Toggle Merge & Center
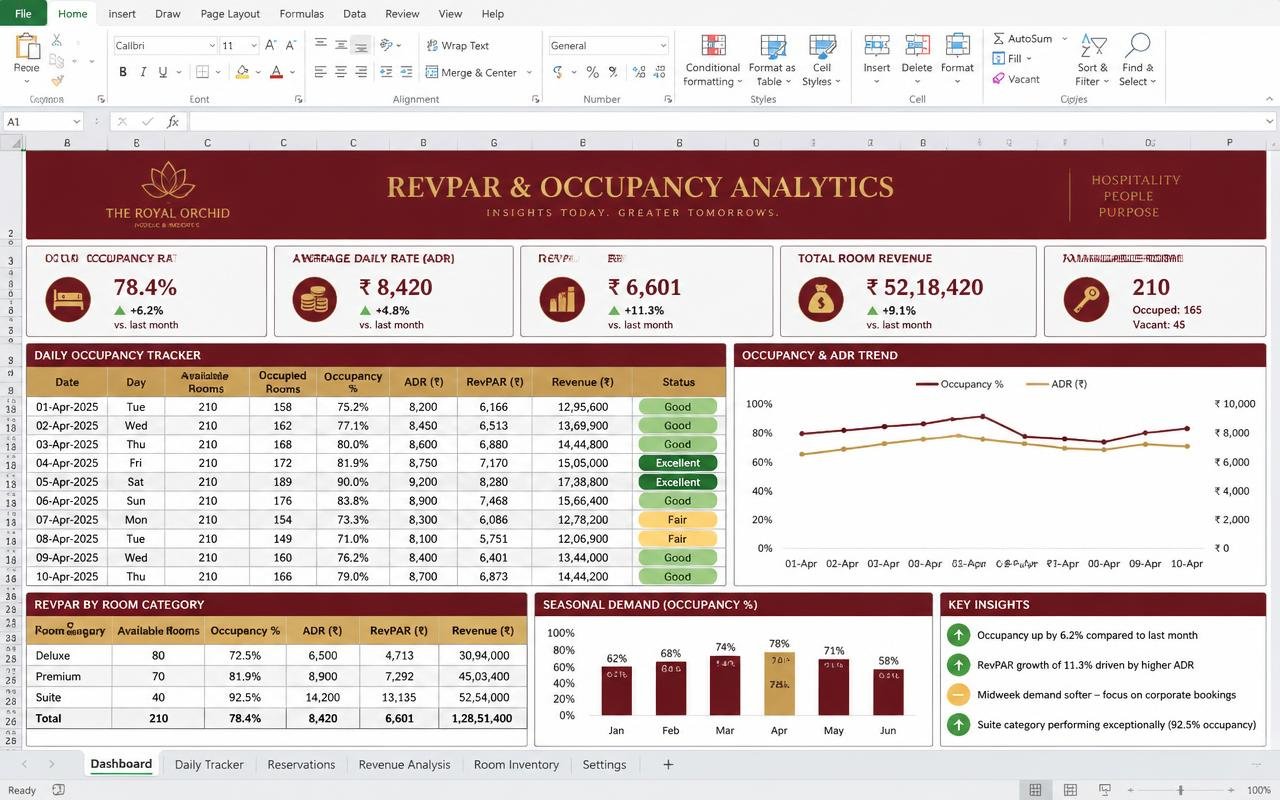The image size is (1280, 800). (x=471, y=72)
